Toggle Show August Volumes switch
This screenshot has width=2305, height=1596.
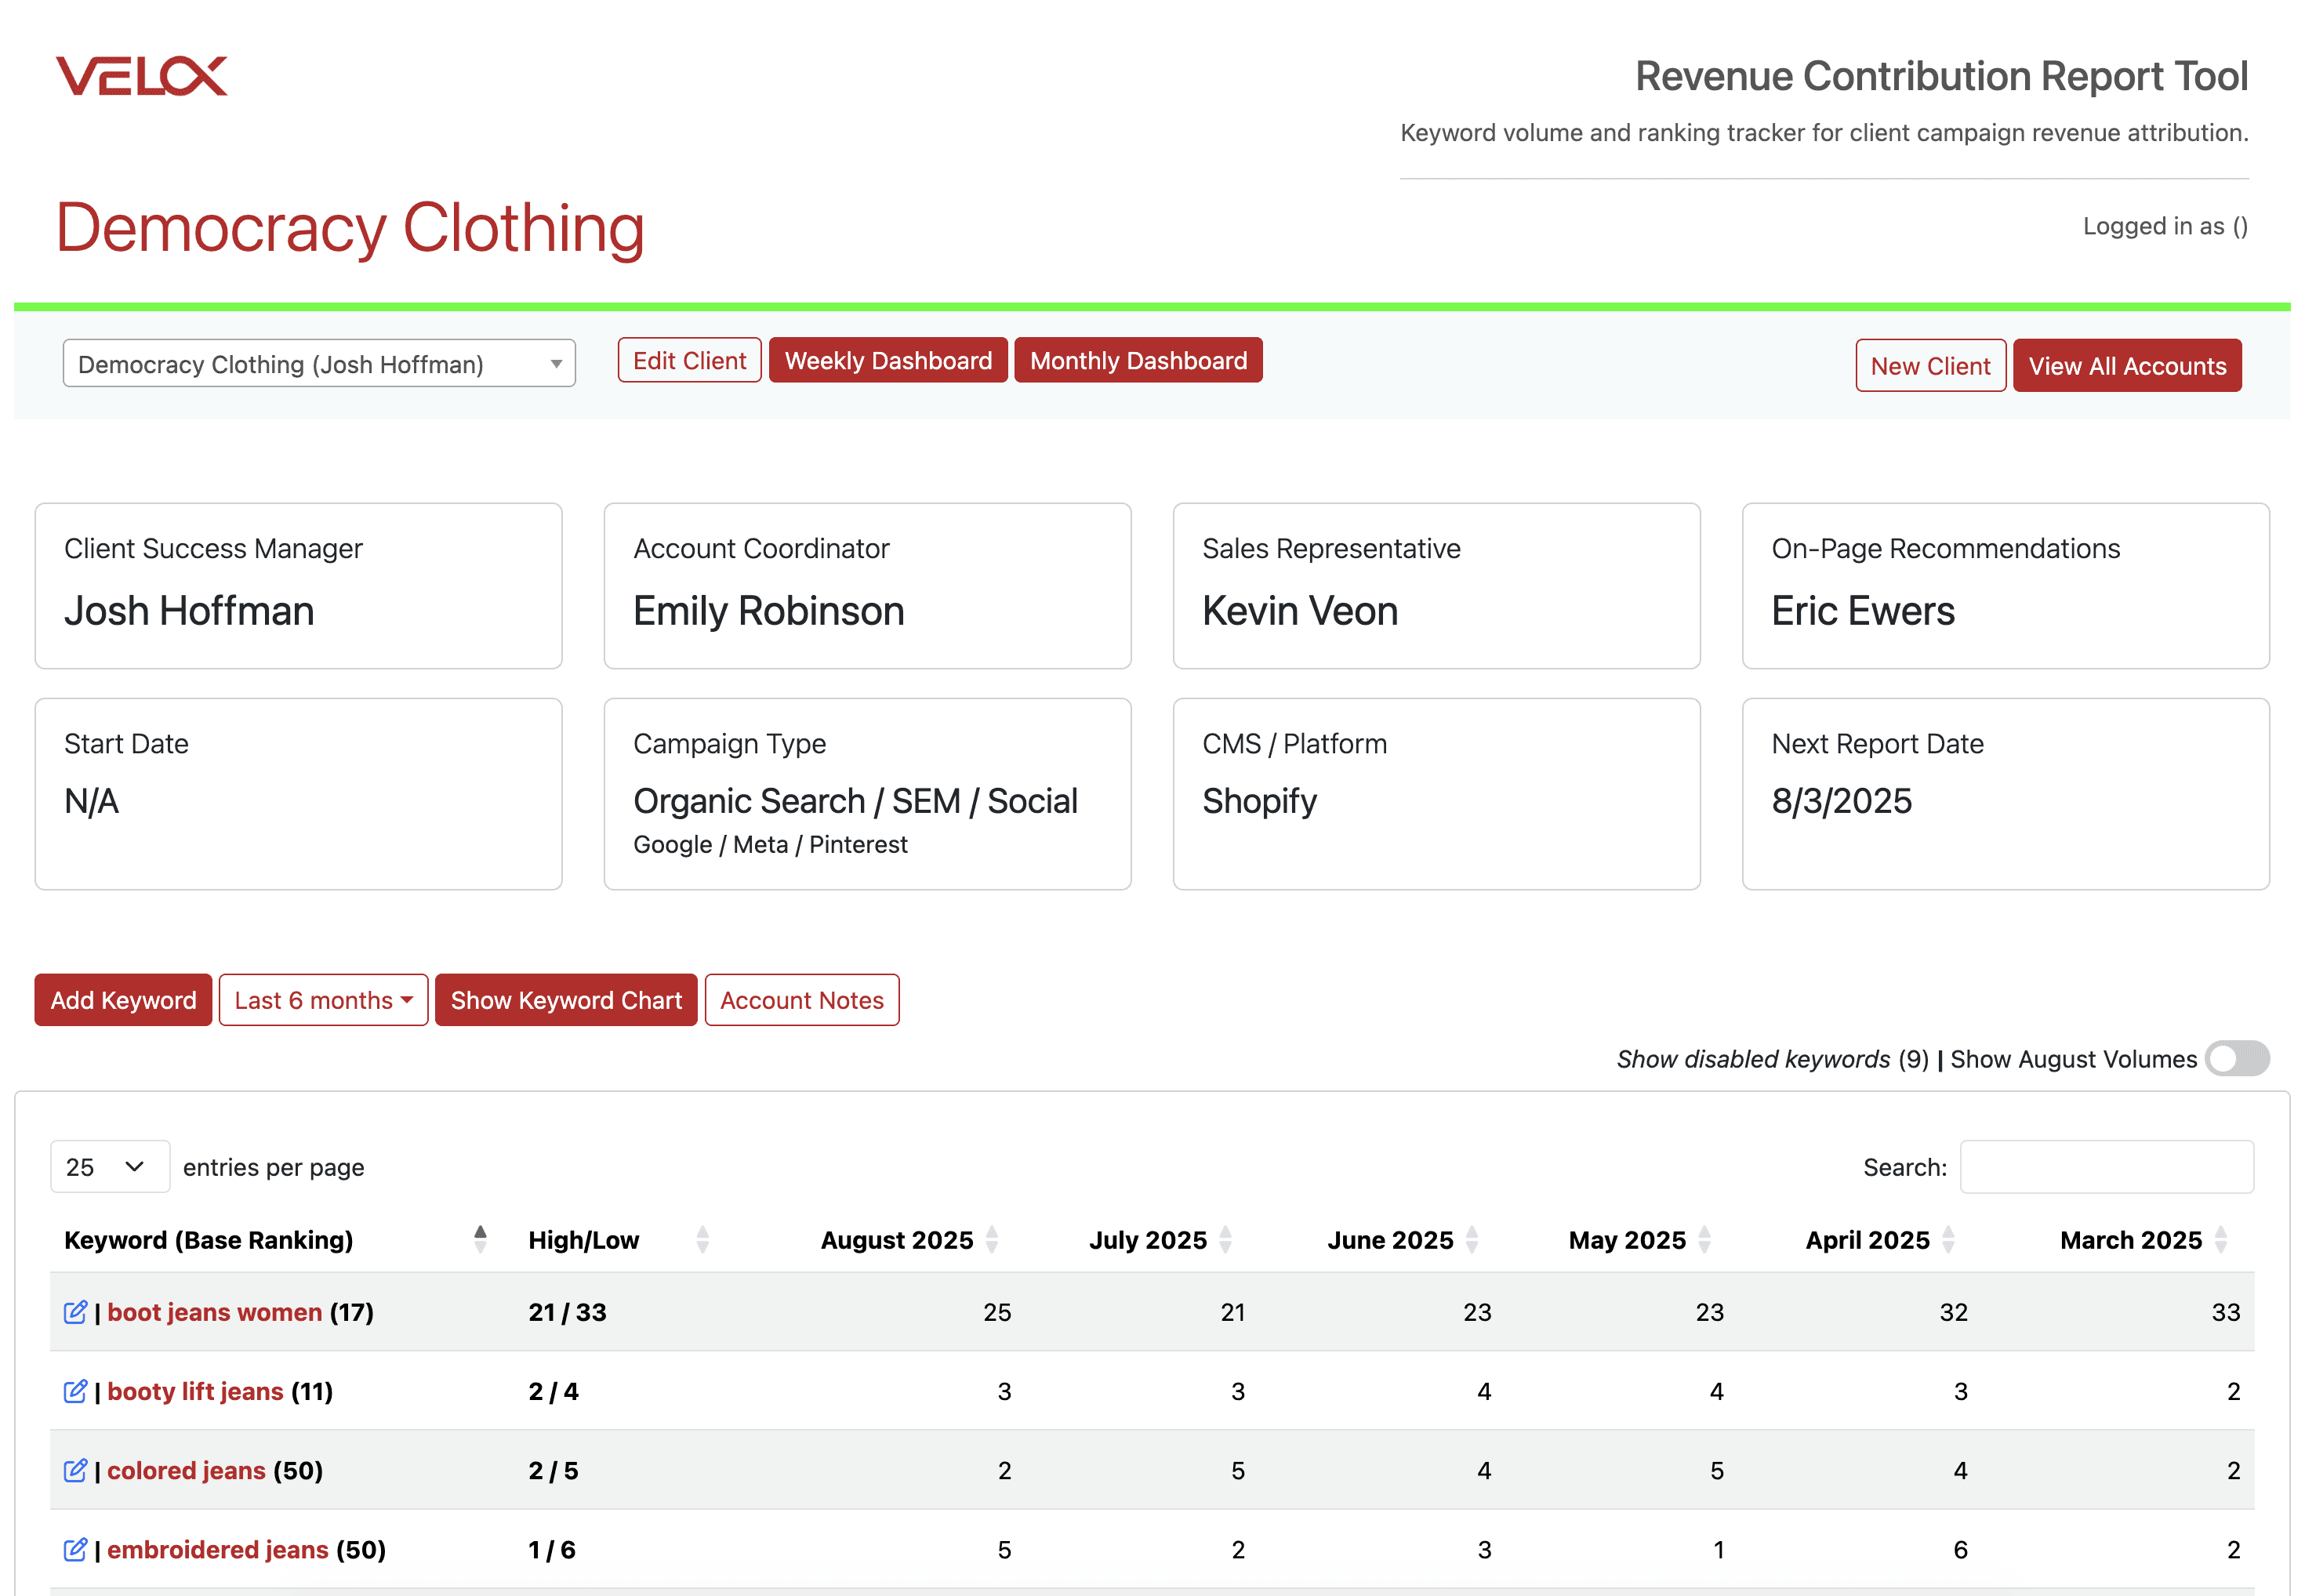(2237, 1059)
